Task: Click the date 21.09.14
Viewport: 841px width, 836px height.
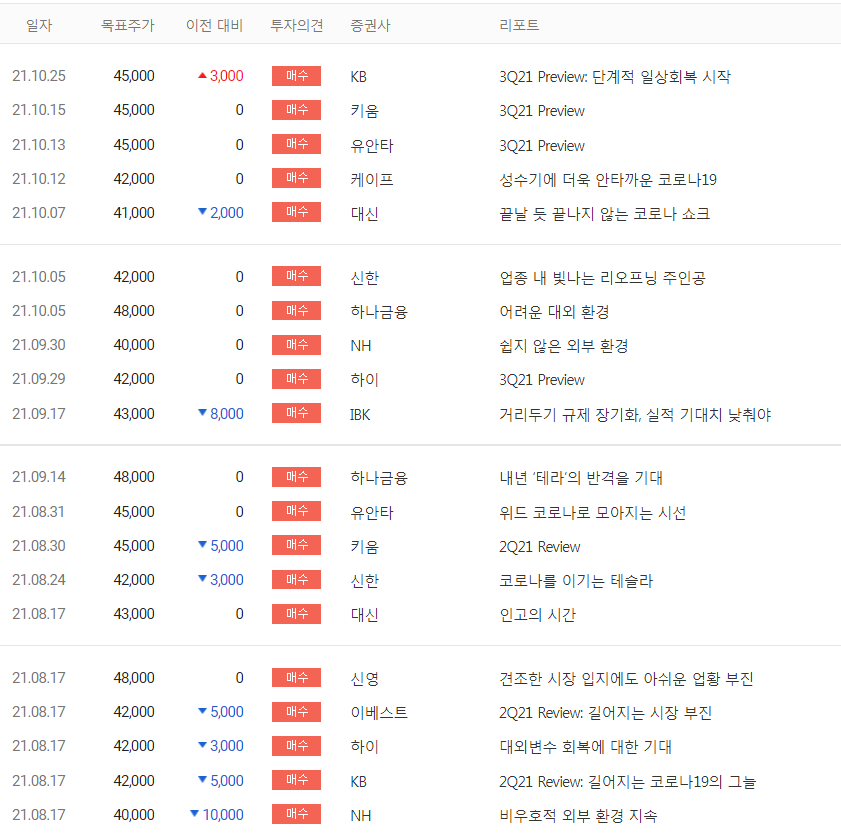Action: 39,477
